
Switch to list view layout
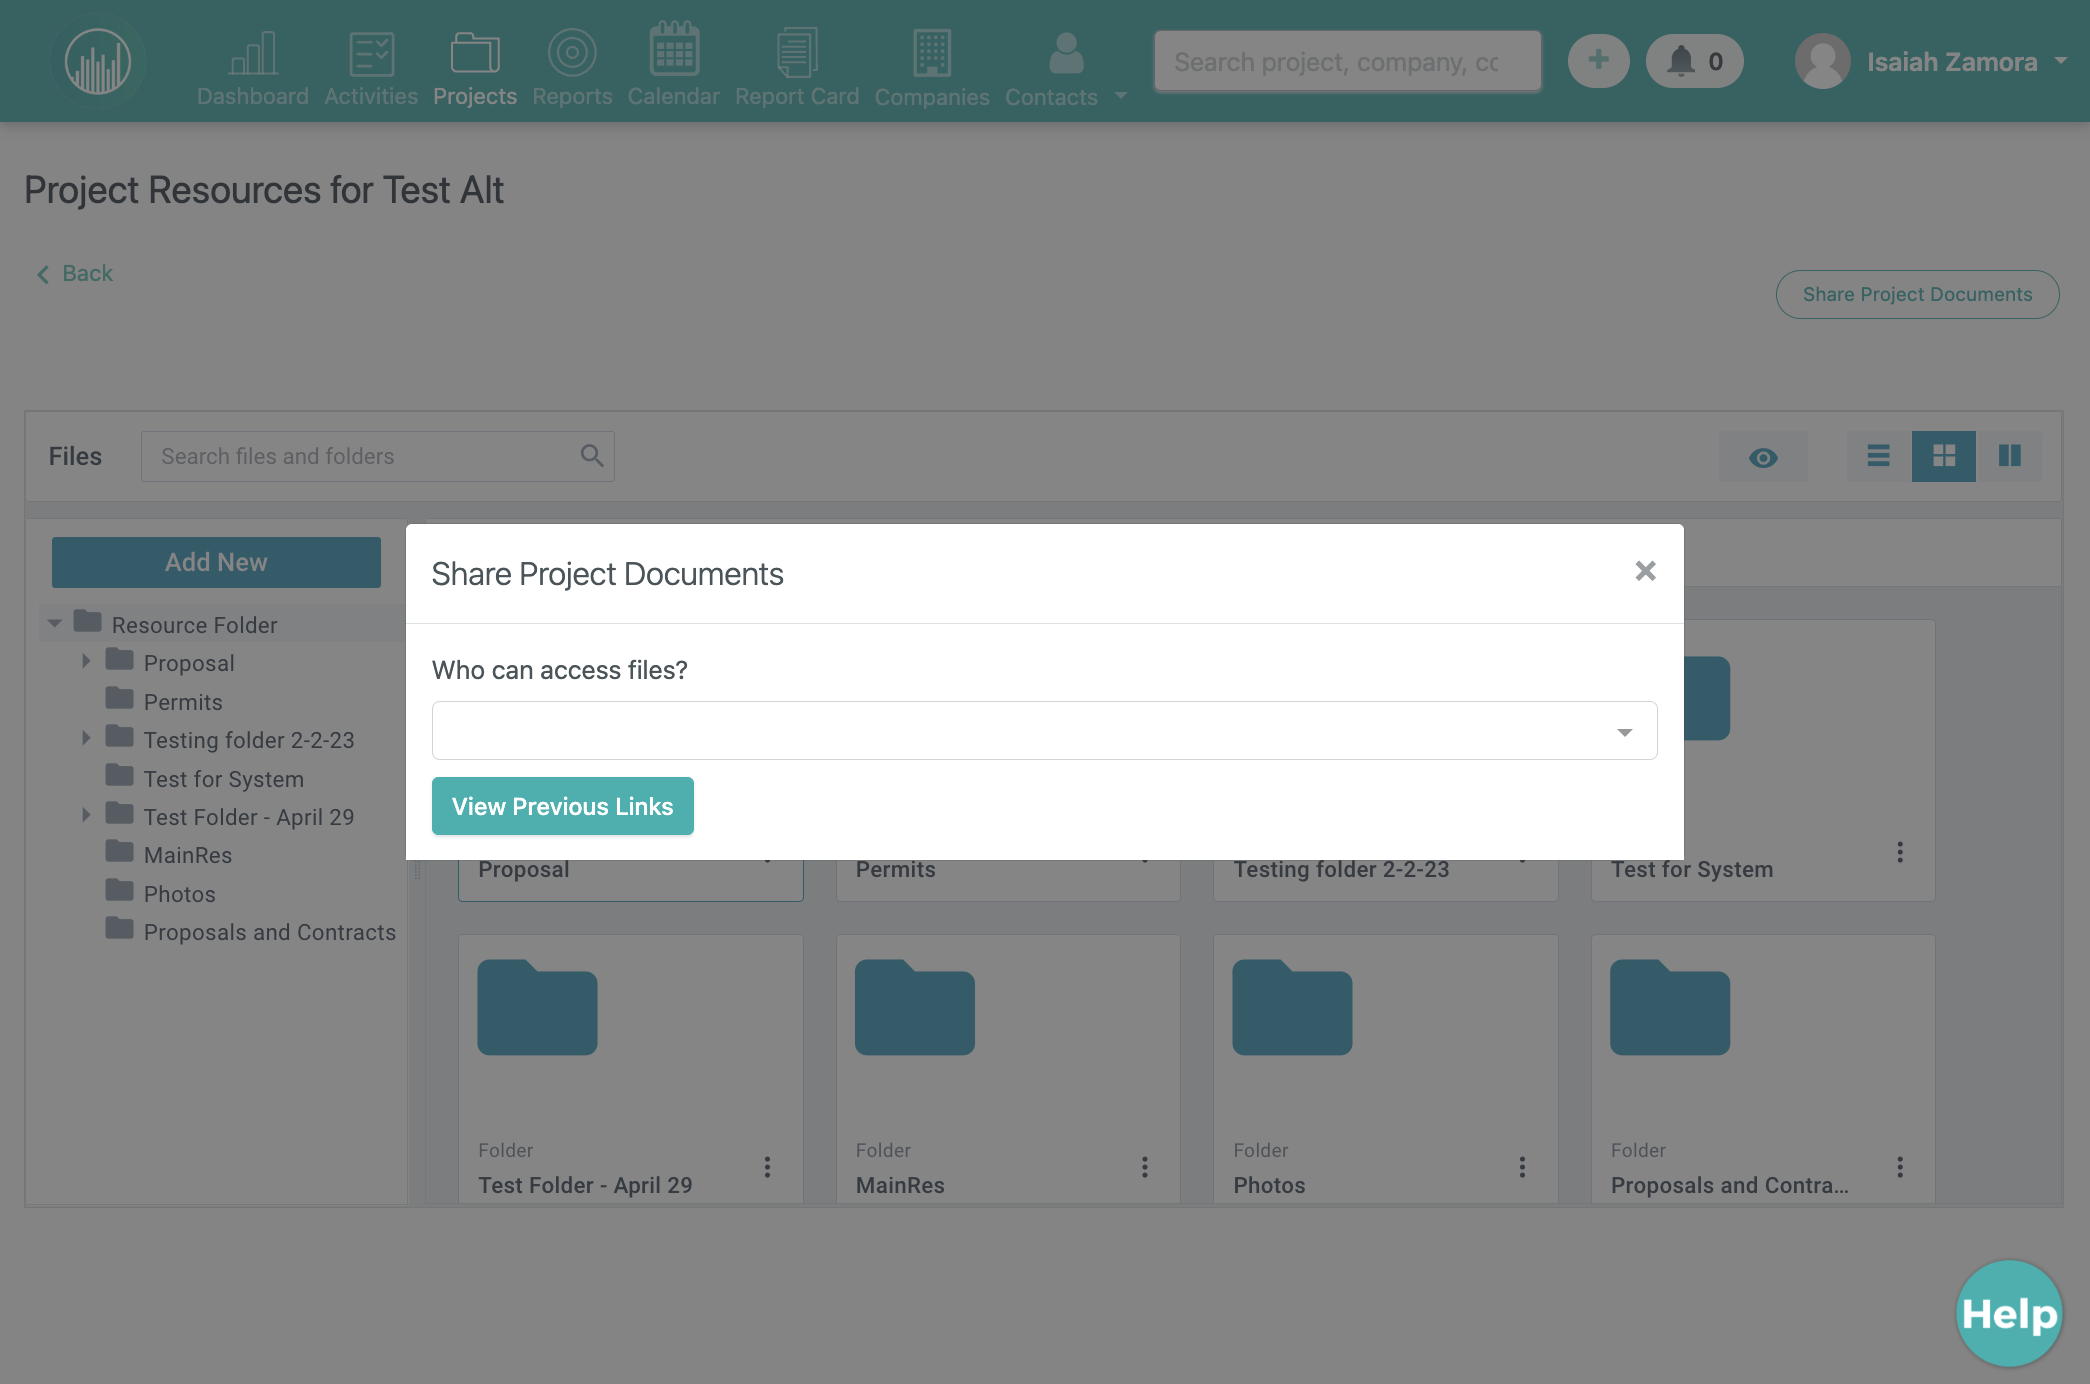1878,456
